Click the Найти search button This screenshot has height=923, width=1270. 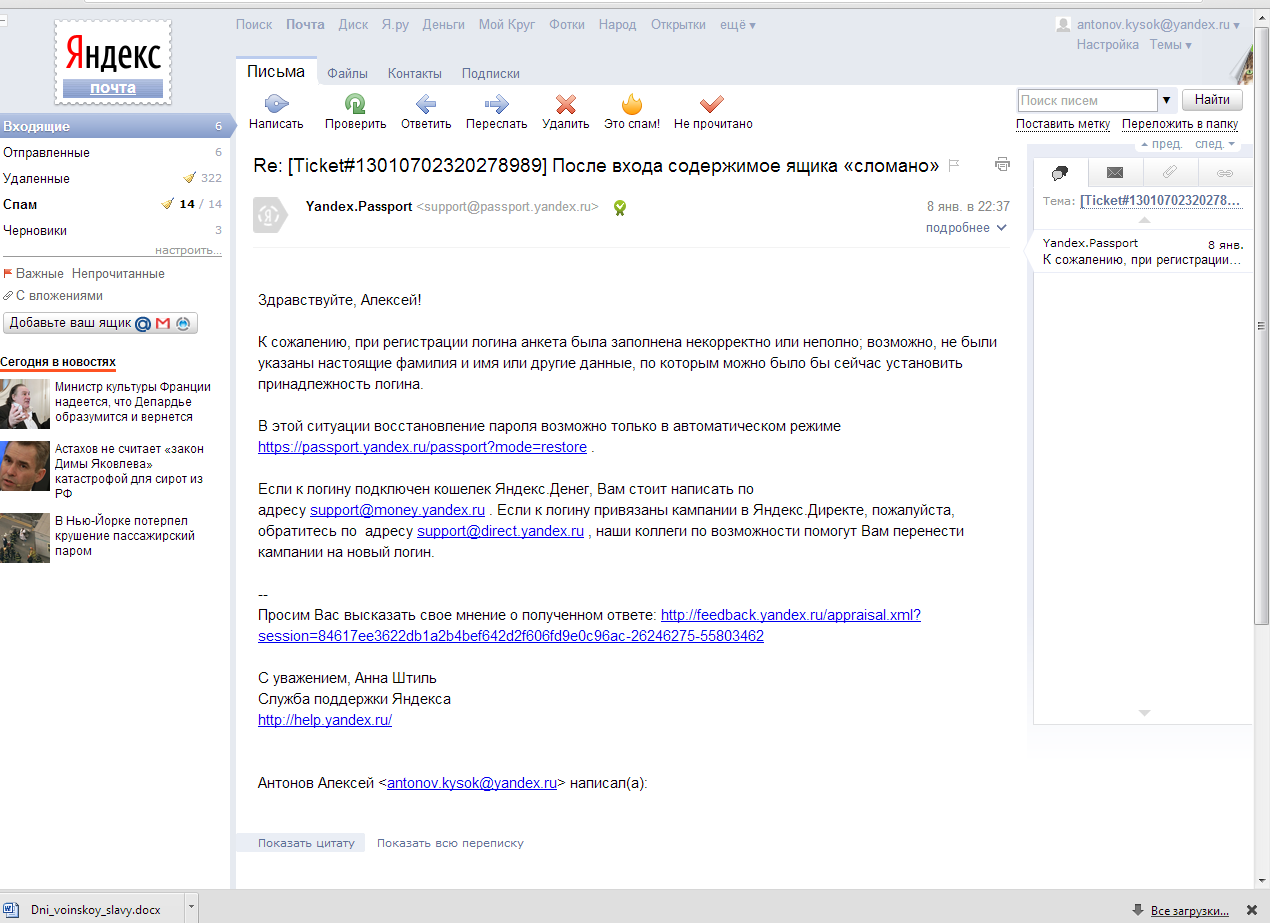pyautogui.click(x=1212, y=100)
